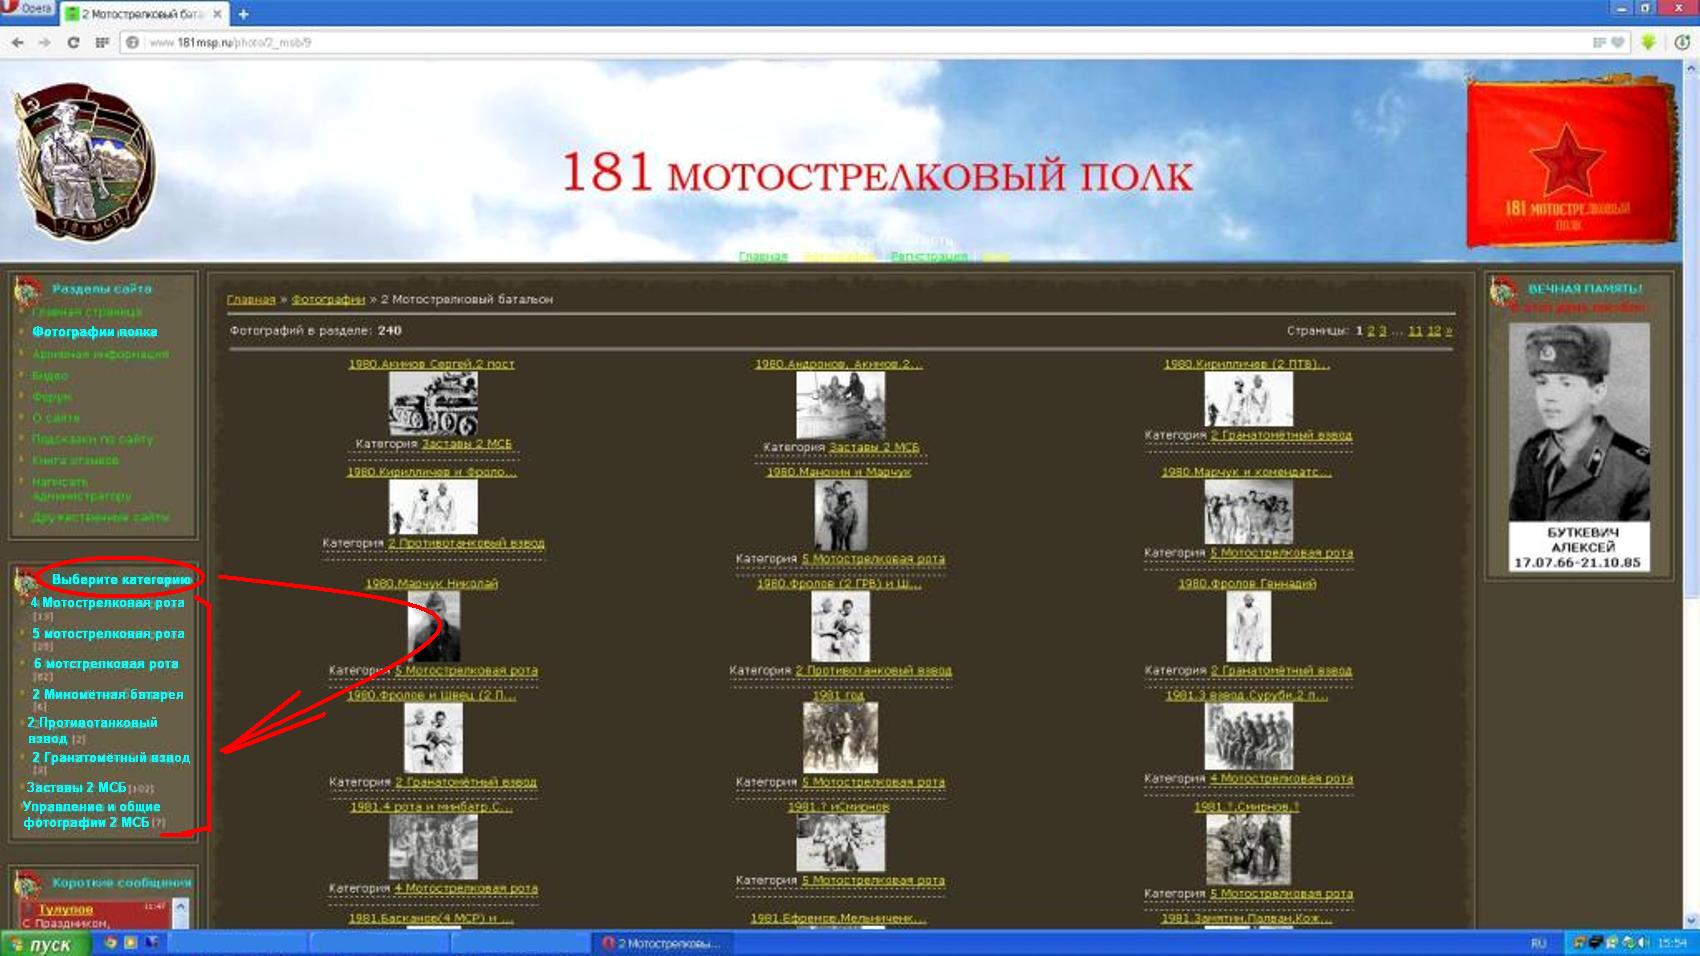Open thumbnail '1981 год'
The width and height of the screenshot is (1700, 956).
(840, 738)
